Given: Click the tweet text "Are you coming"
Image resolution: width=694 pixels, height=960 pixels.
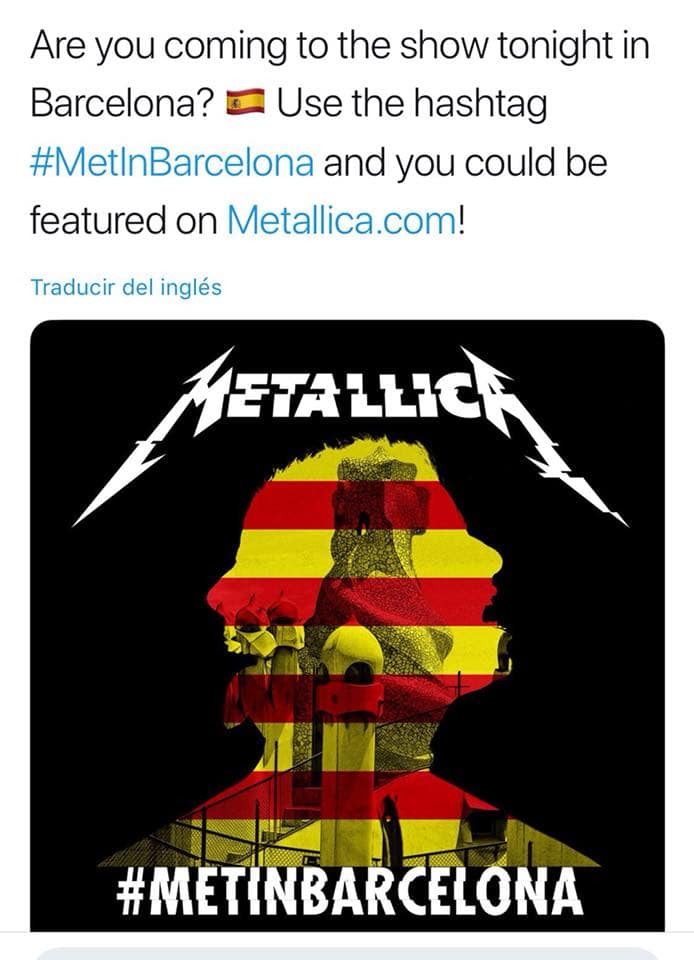Looking at the screenshot, I should click(x=159, y=47).
